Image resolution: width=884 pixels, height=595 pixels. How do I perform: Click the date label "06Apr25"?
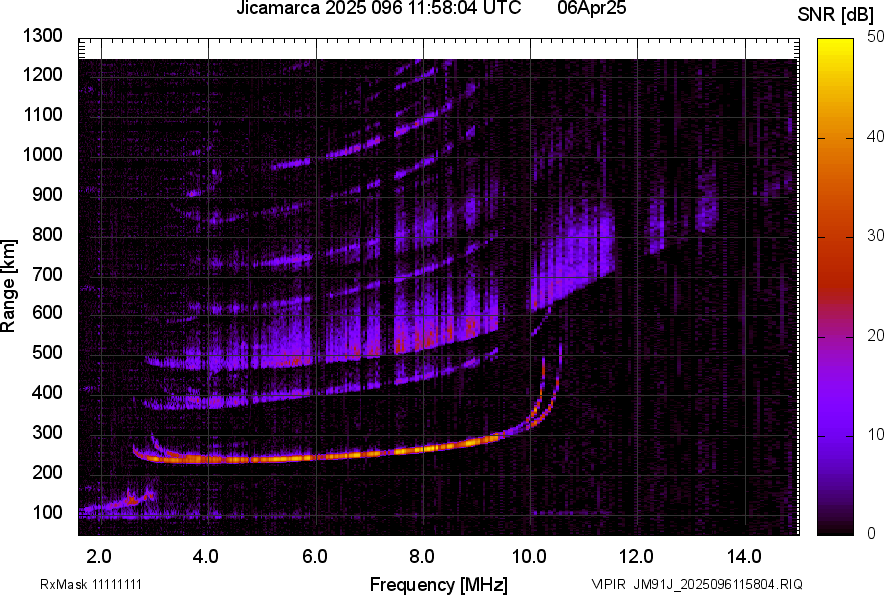591,8
